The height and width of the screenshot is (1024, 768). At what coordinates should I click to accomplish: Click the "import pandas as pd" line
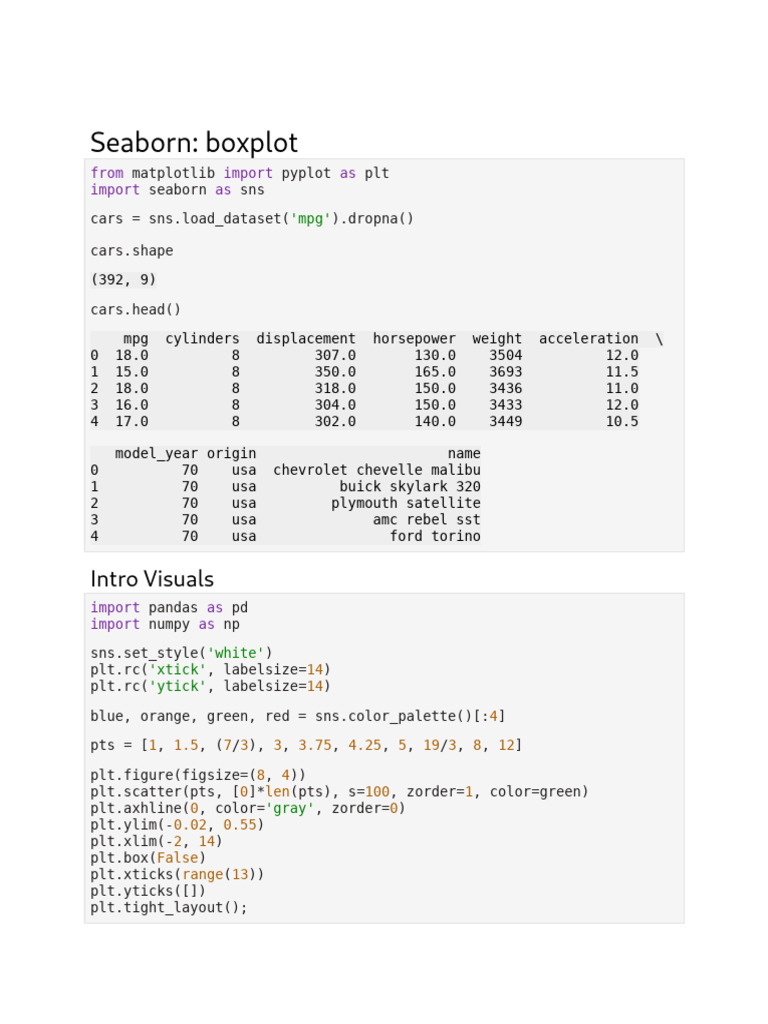[168, 607]
